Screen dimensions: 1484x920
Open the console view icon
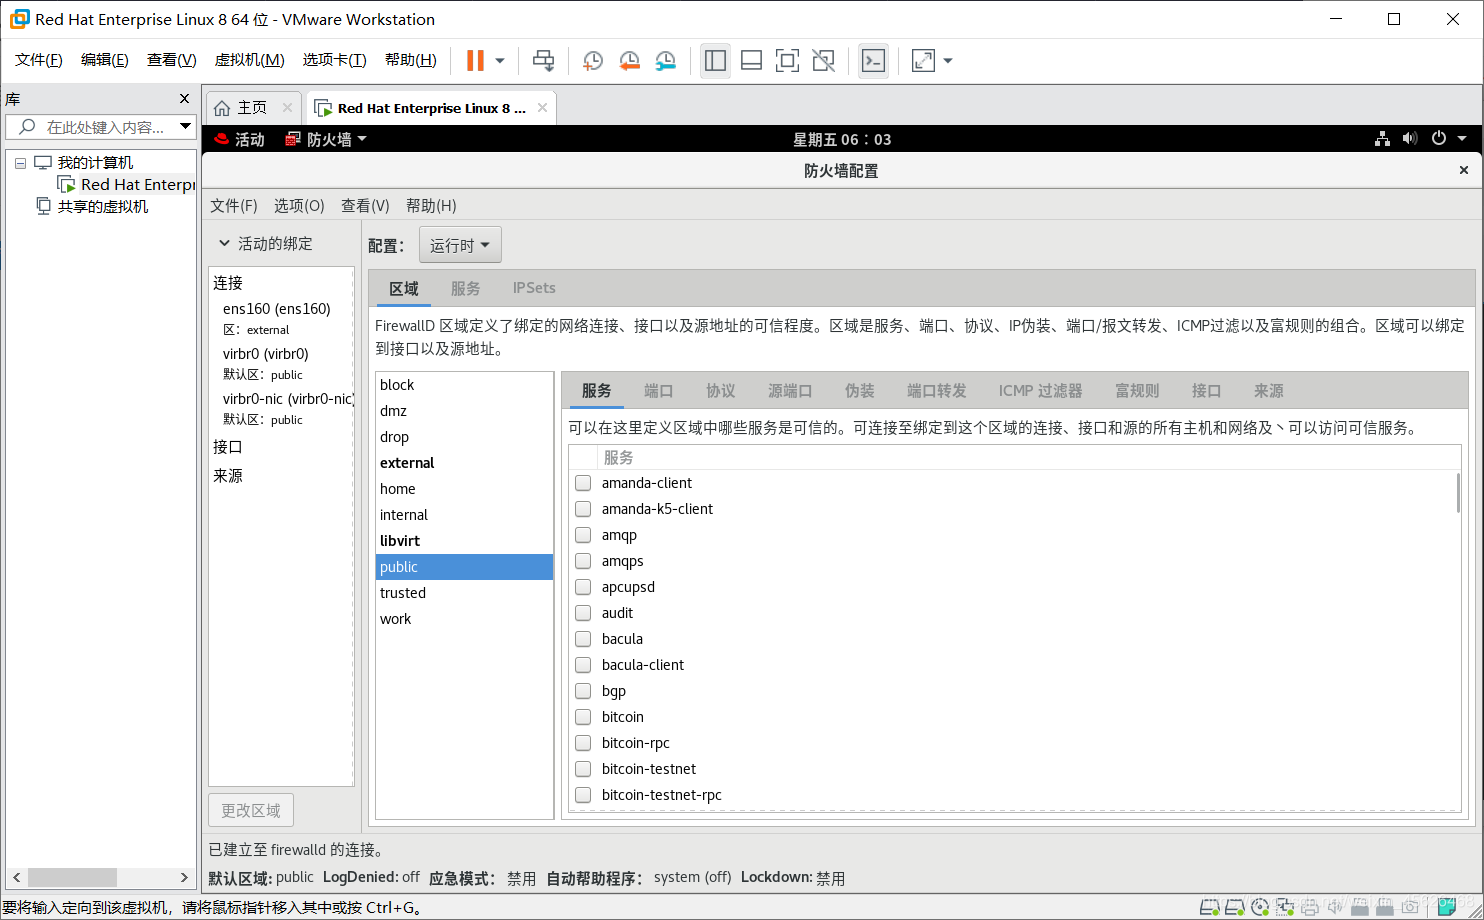point(873,61)
